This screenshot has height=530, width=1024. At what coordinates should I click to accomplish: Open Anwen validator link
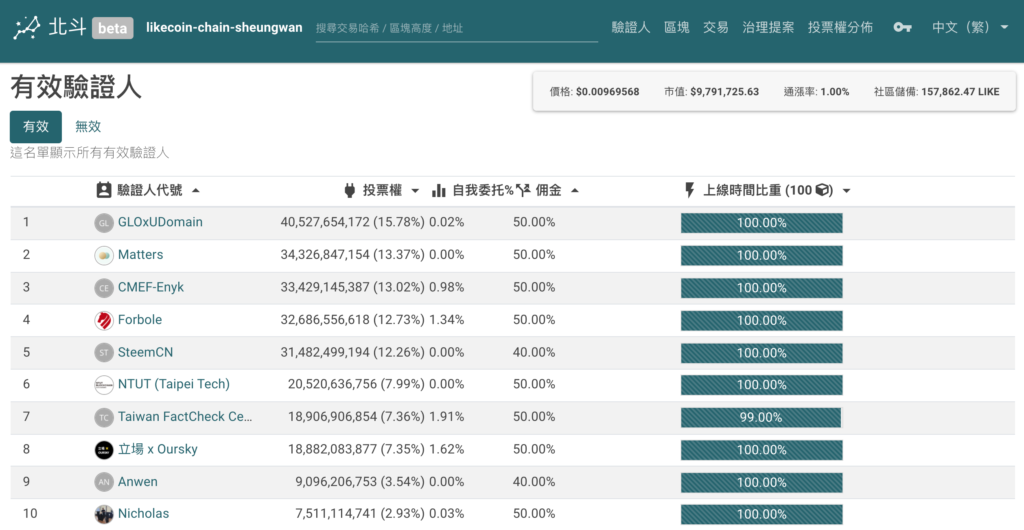point(138,482)
